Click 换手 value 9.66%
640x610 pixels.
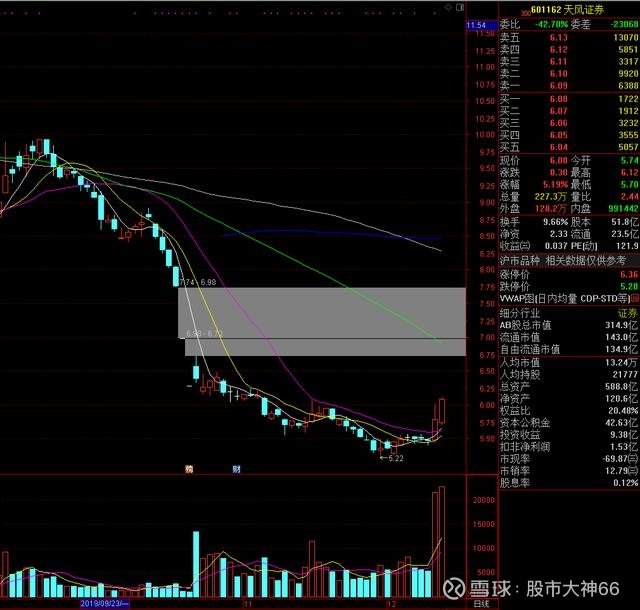tap(556, 223)
